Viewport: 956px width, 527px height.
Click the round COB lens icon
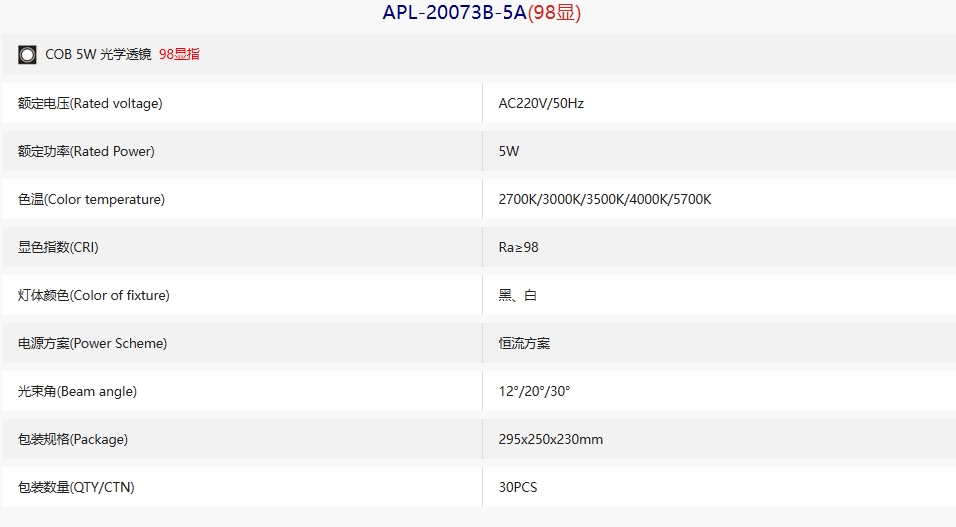[x=27, y=55]
